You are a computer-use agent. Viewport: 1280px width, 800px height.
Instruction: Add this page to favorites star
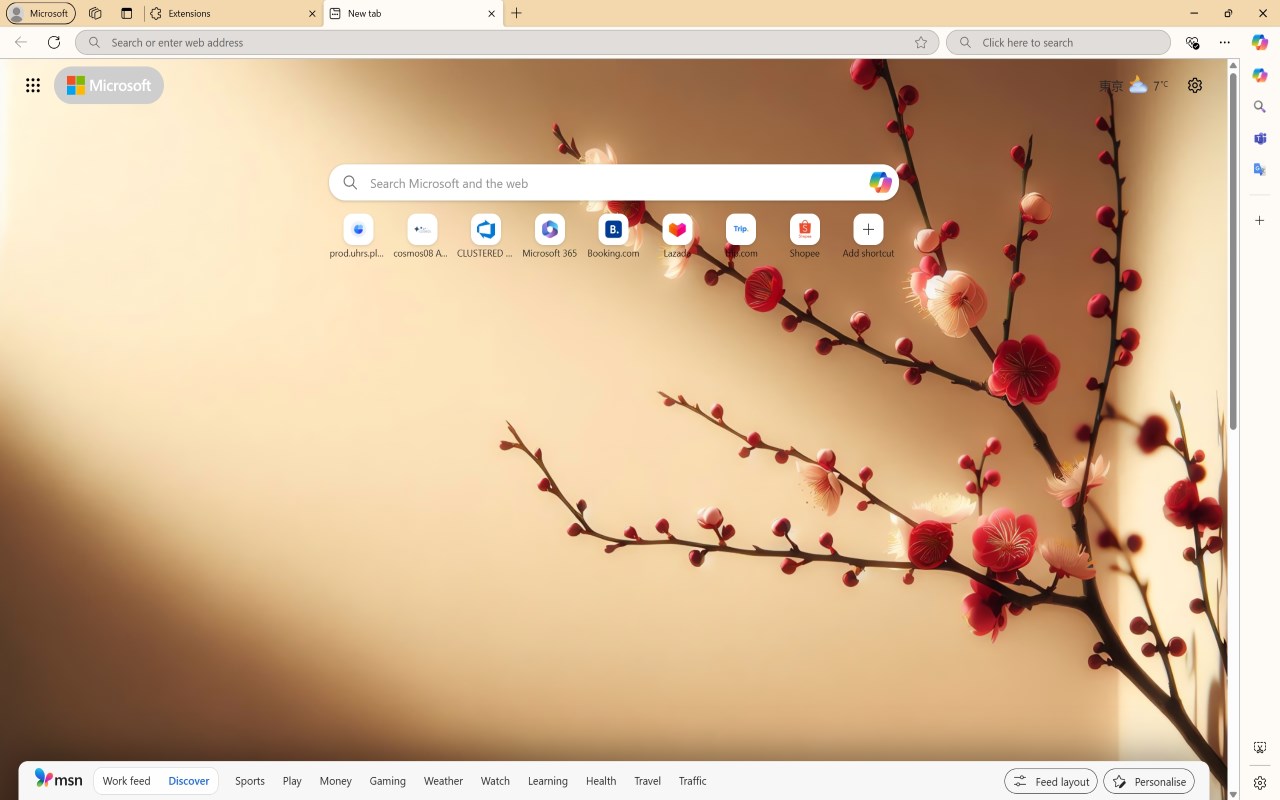coord(921,42)
